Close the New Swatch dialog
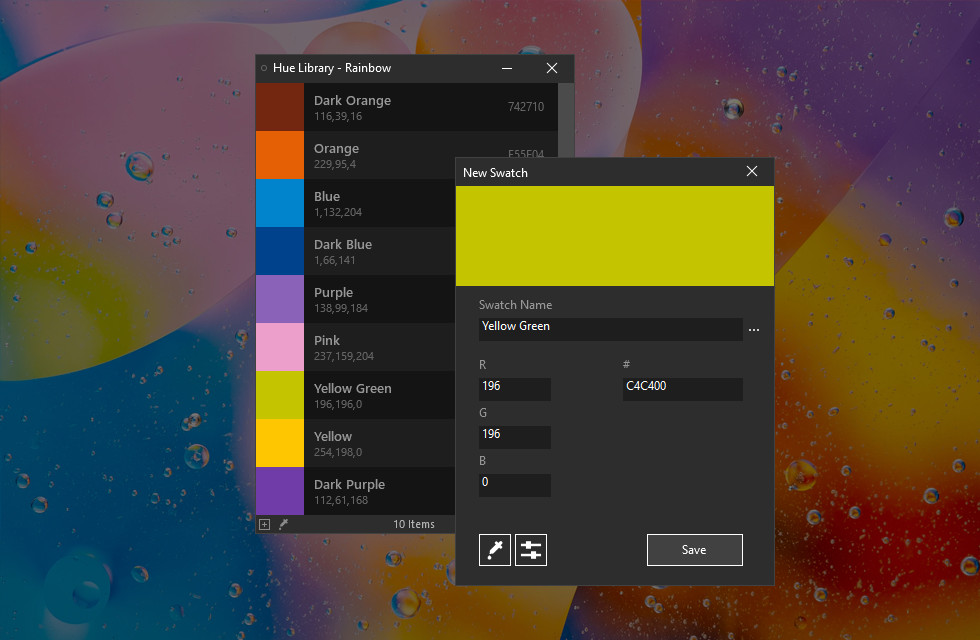This screenshot has height=640, width=980. tap(752, 171)
